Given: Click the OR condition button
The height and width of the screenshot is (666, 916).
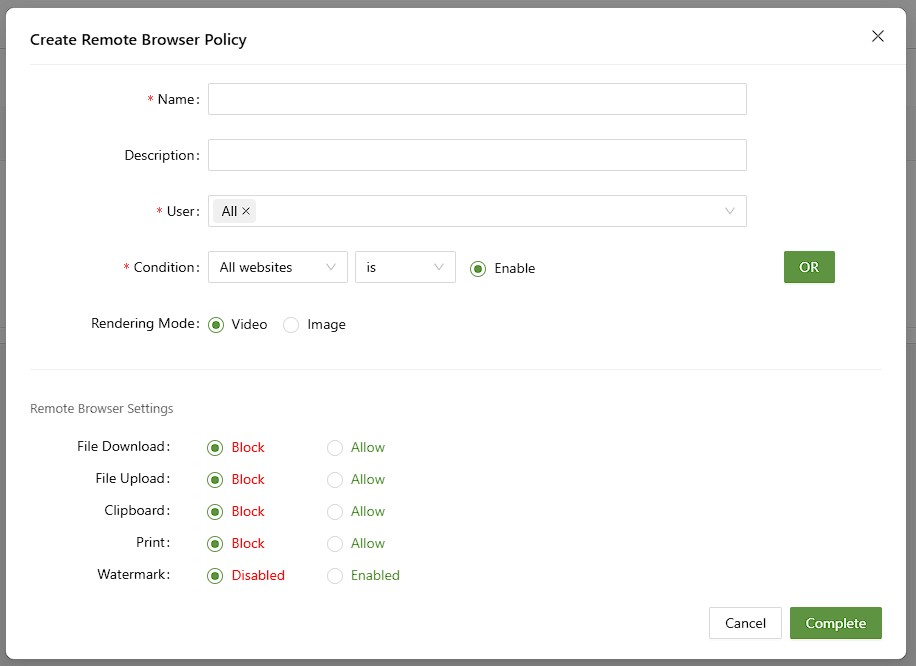Looking at the screenshot, I should click(x=808, y=267).
